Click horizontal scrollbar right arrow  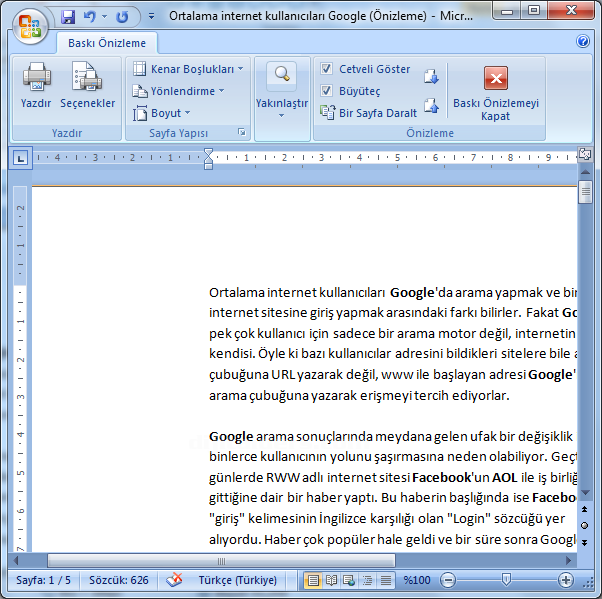[x=569, y=561]
